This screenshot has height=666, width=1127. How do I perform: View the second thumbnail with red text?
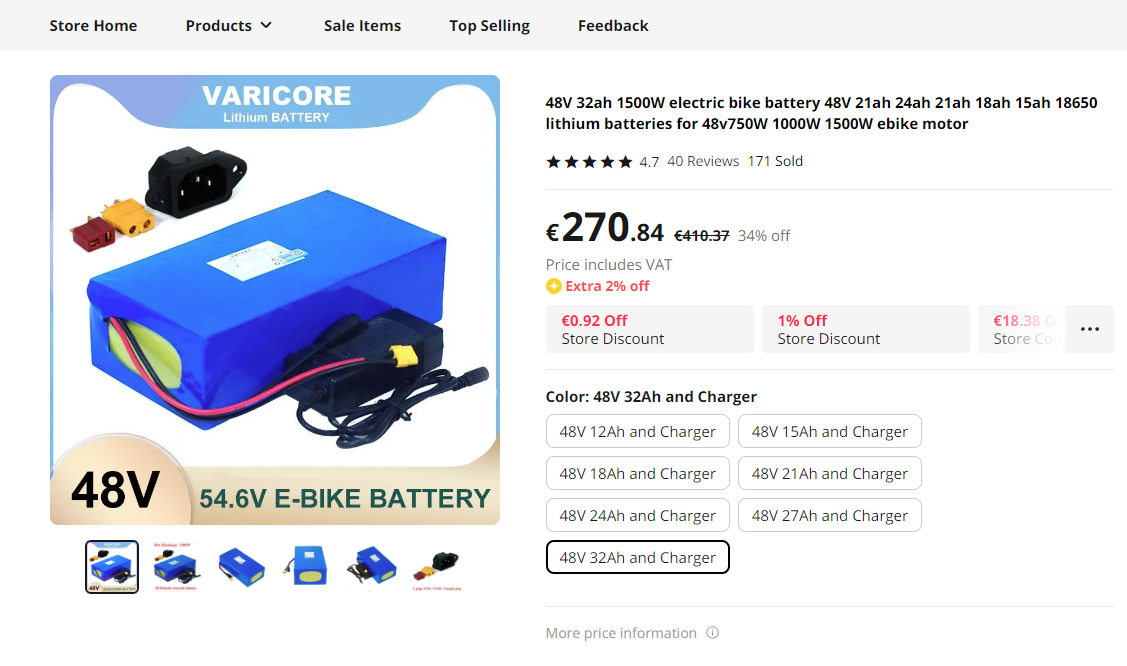pyautogui.click(x=176, y=567)
